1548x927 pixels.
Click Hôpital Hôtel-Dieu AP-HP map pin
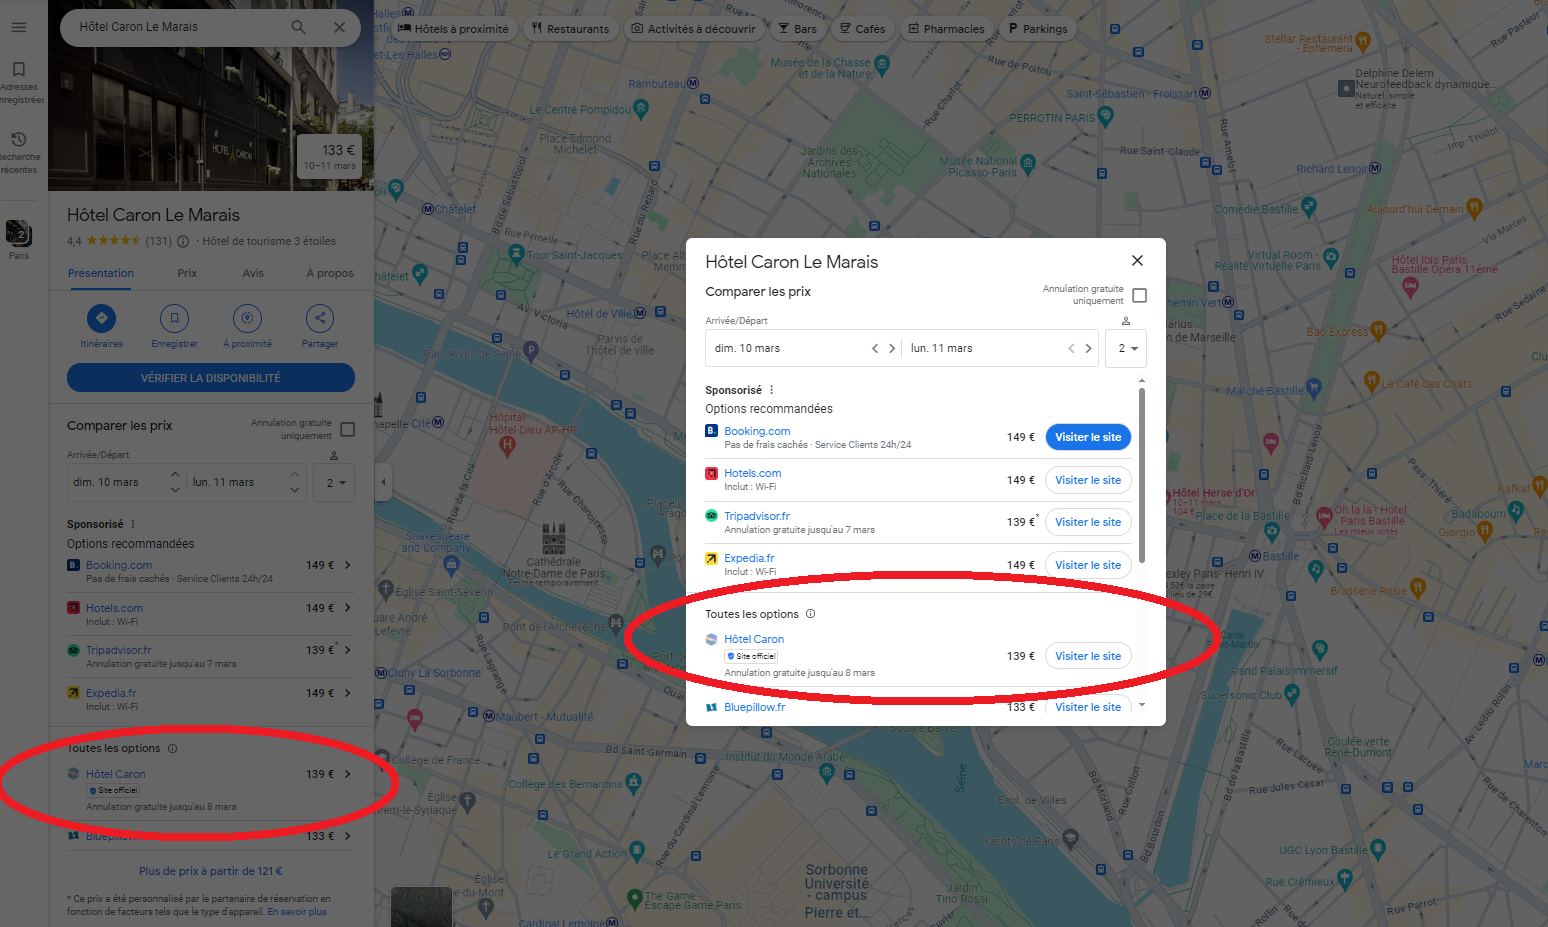[x=507, y=446]
